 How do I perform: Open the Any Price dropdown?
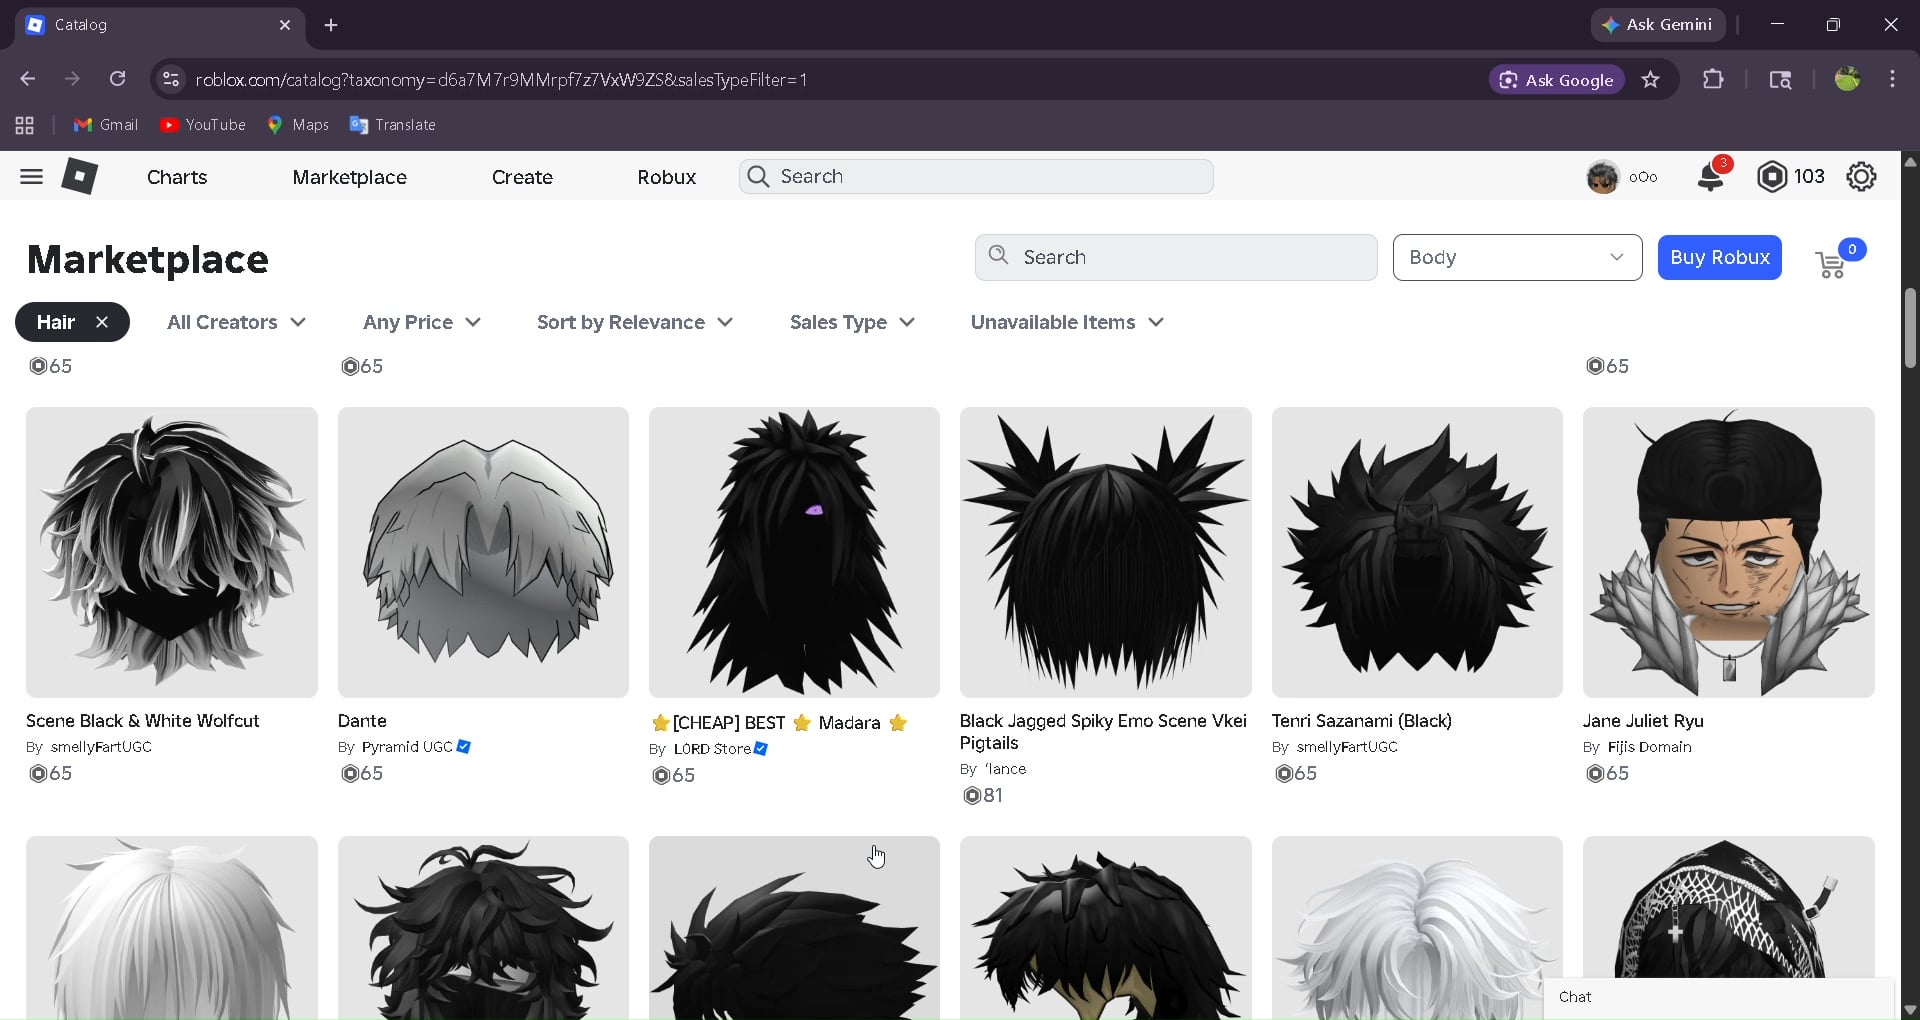tap(421, 322)
